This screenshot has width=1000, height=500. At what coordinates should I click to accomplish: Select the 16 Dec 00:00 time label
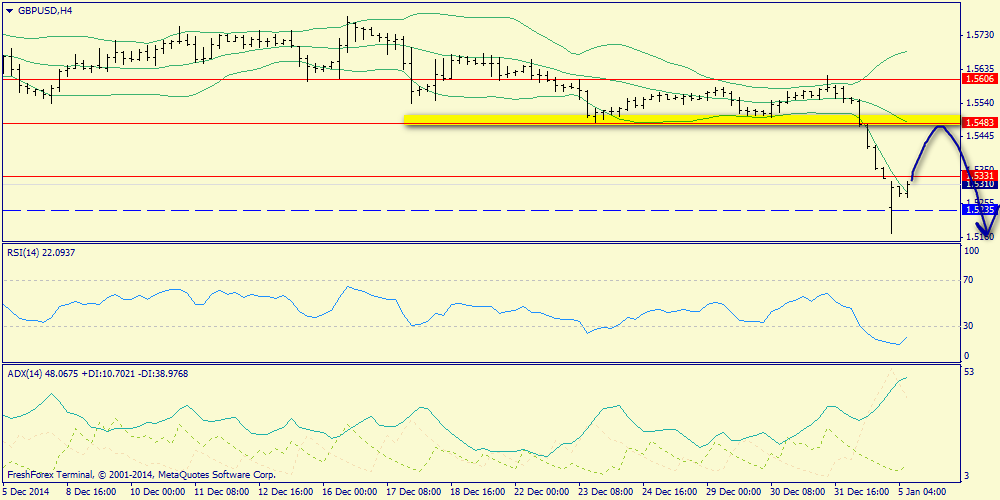pyautogui.click(x=349, y=492)
